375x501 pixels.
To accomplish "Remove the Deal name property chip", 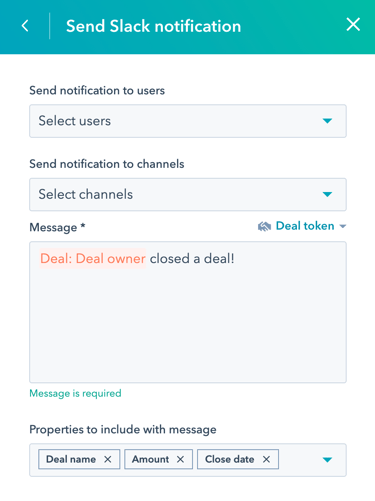I will [107, 459].
